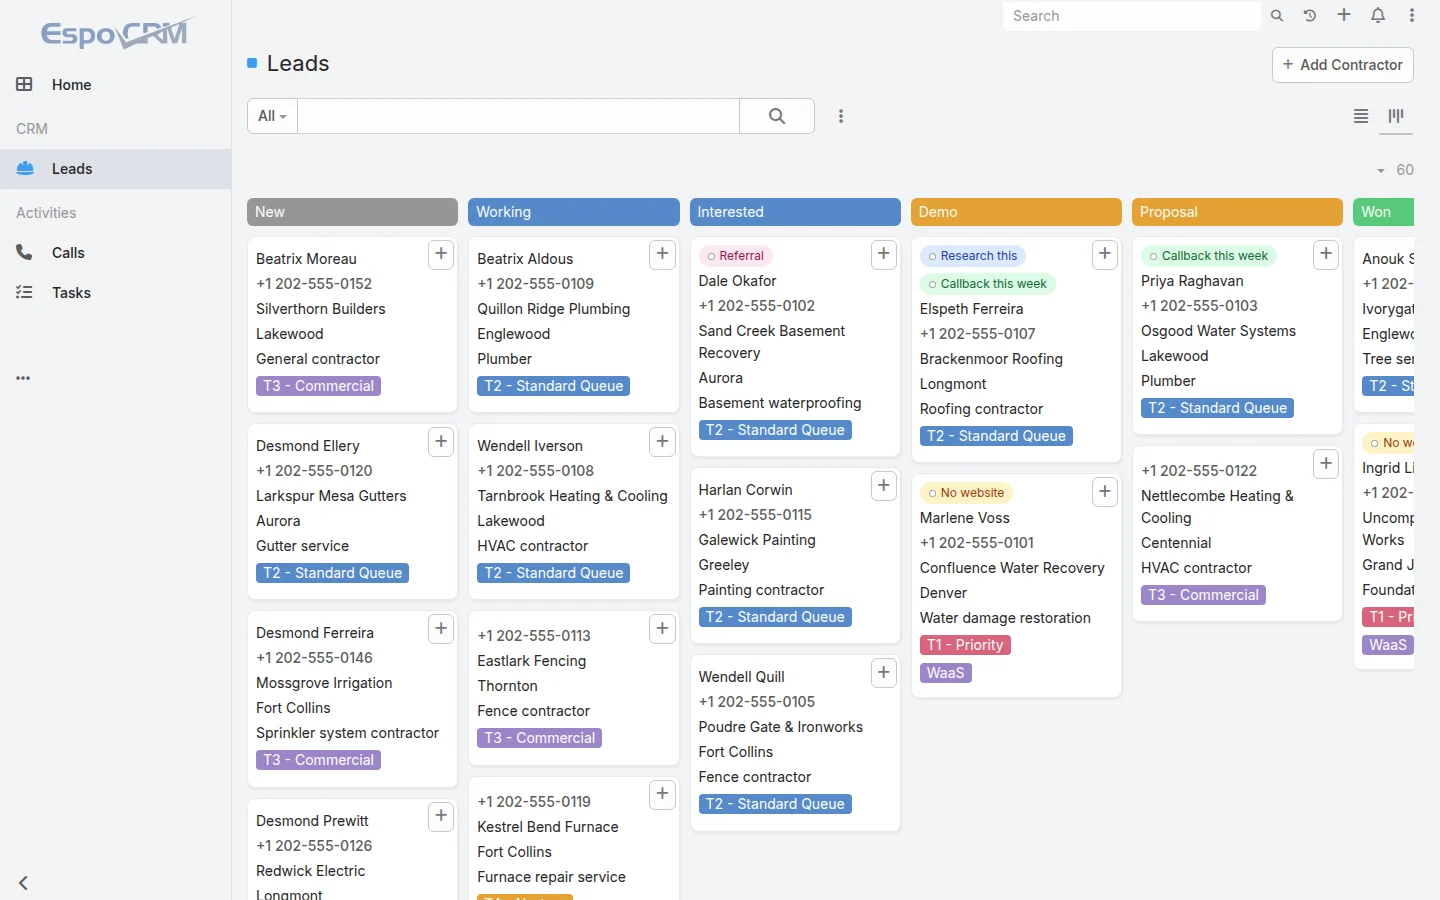Click T3 - Commercial tag on Beatrix Moreau card
Viewport: 1440px width, 900px height.
318,386
